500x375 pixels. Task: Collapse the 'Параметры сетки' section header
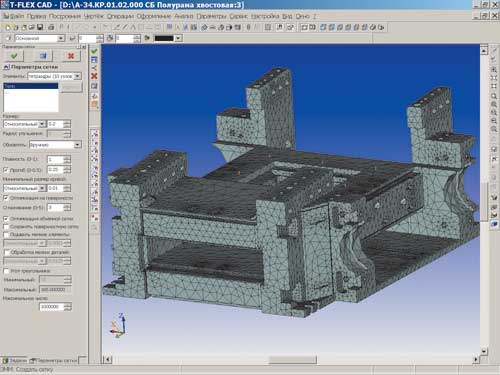pos(6,67)
